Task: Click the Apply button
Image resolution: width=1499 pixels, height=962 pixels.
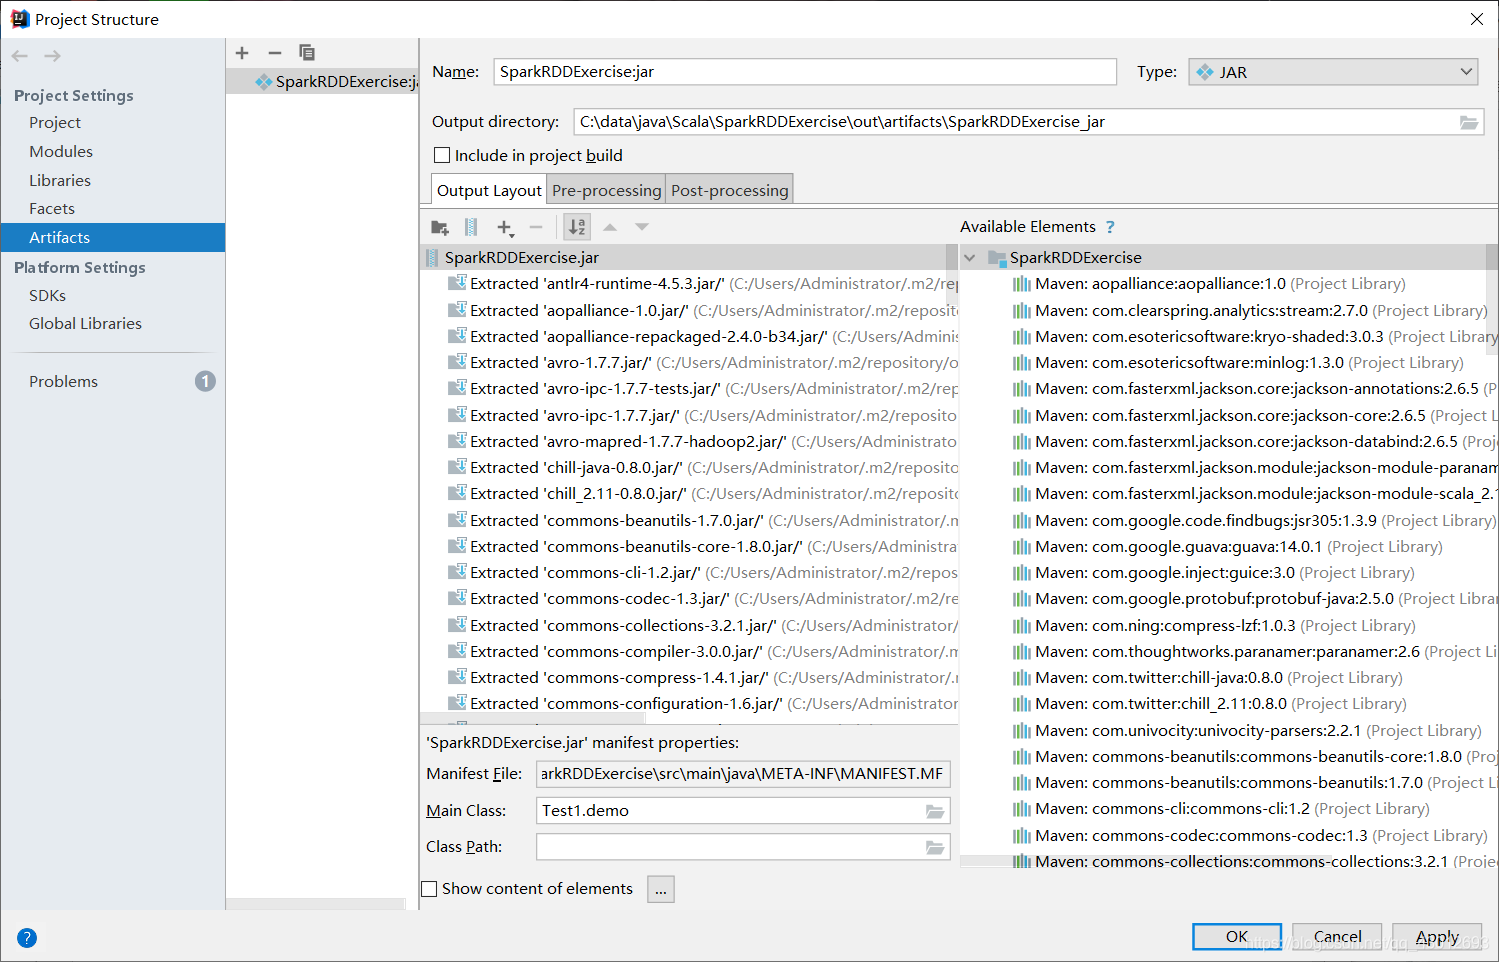Action: [x=1437, y=936]
